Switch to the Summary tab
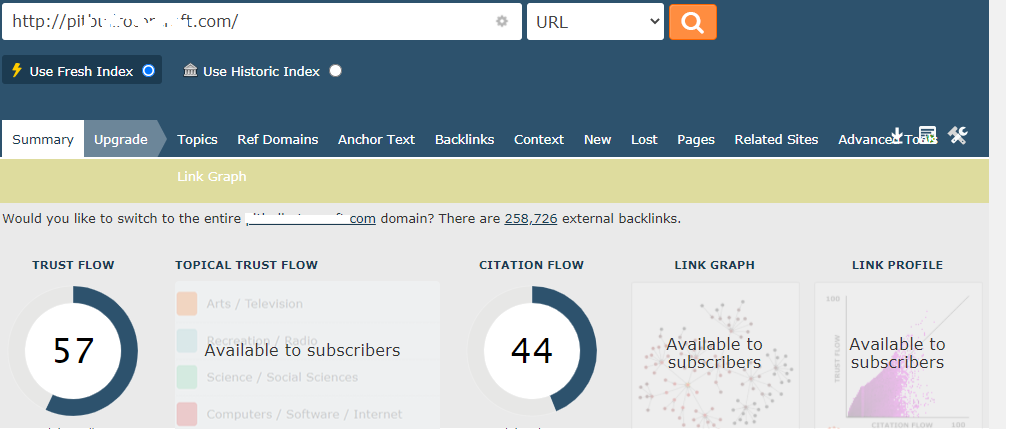The image size is (1024, 429). 42,139
